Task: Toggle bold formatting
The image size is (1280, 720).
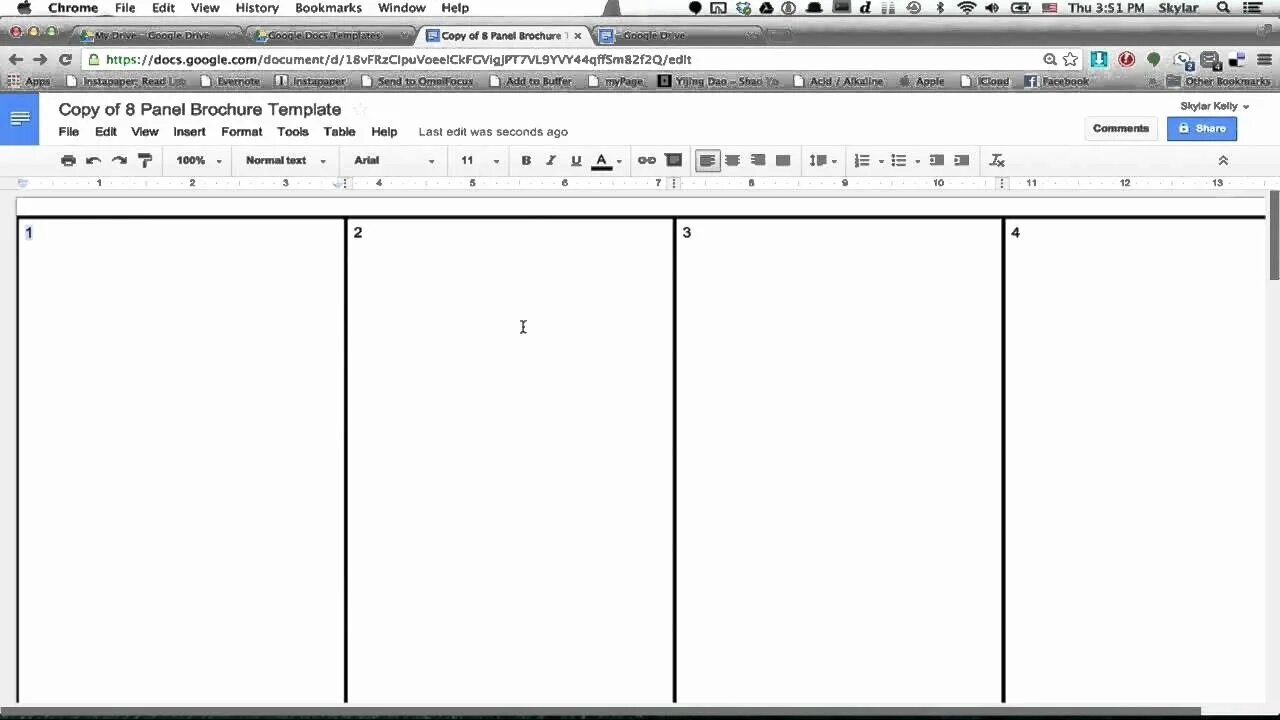Action: (526, 160)
